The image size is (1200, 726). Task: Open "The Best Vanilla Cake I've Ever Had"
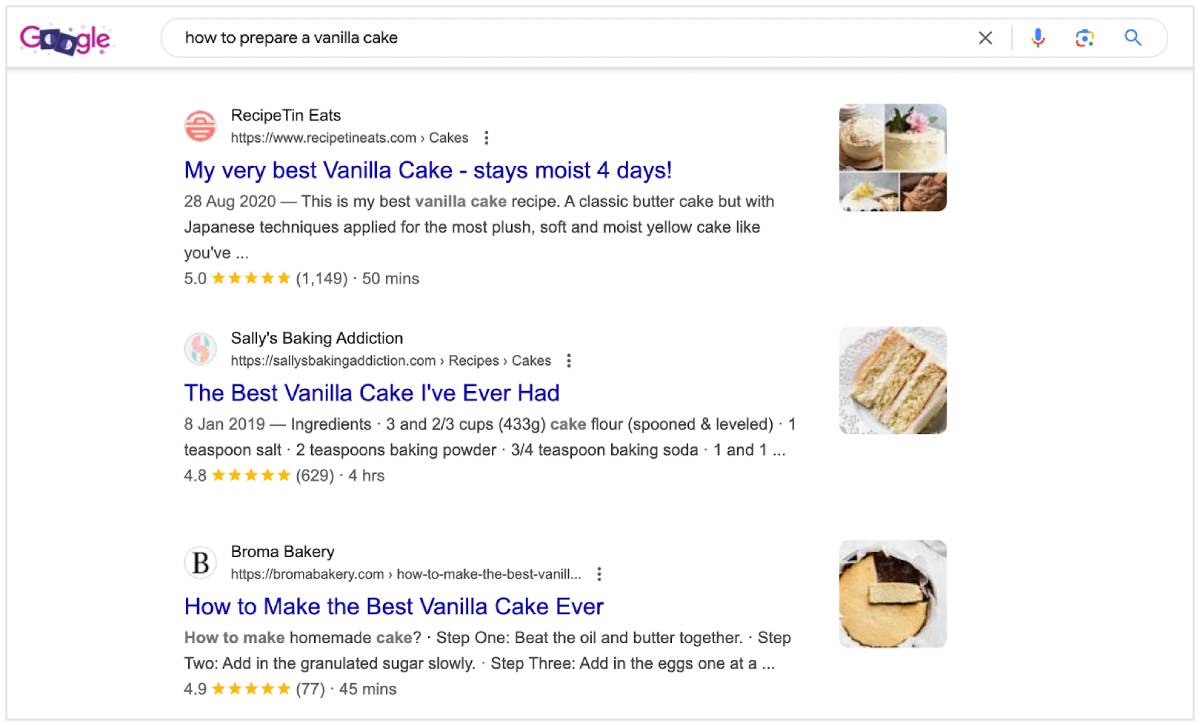pos(372,393)
